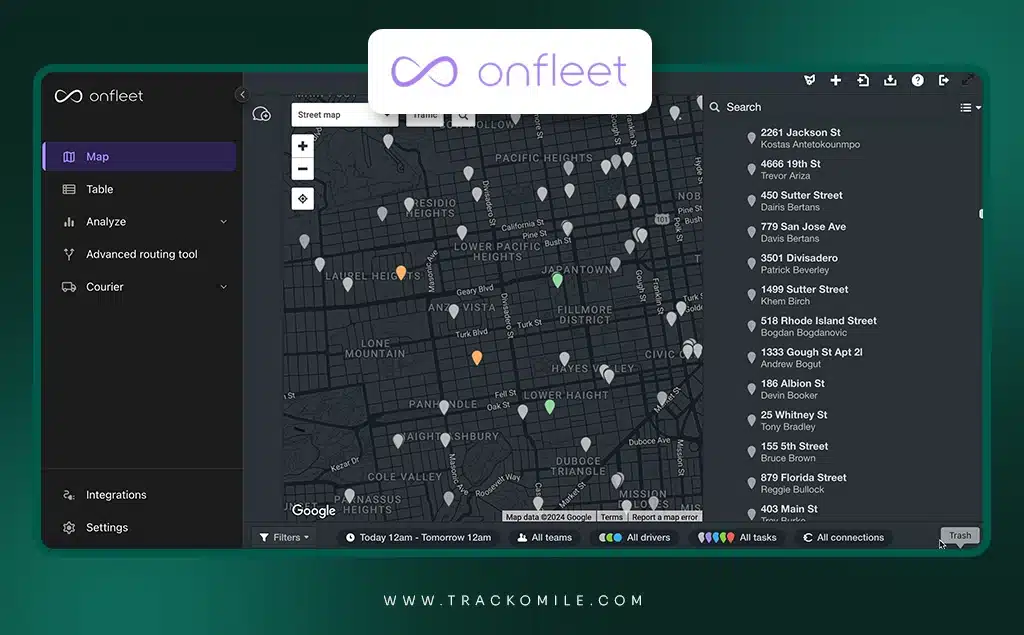This screenshot has height=635, width=1024.
Task: Click the fox mascot icon in top toolbar
Action: pos(809,80)
